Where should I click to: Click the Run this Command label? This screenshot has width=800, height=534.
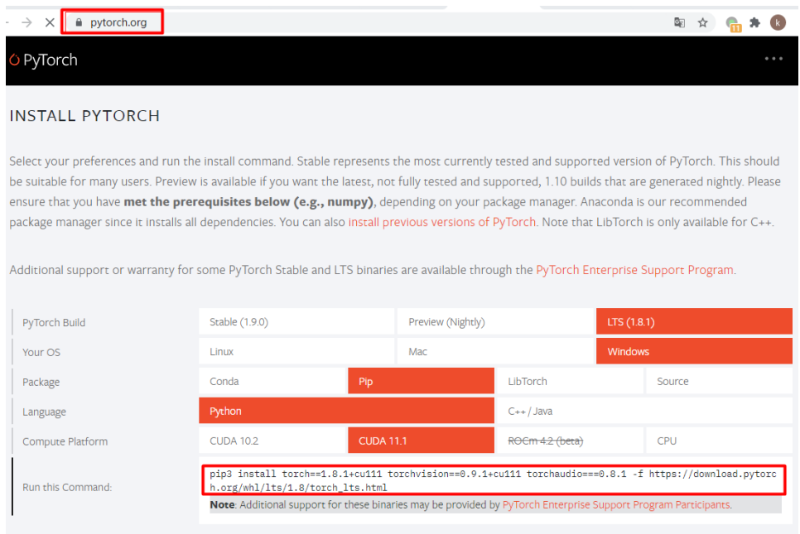67,487
